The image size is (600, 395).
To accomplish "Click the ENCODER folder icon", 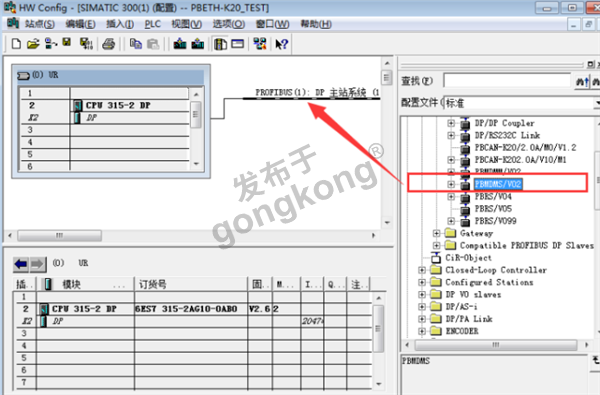I will tap(436, 331).
